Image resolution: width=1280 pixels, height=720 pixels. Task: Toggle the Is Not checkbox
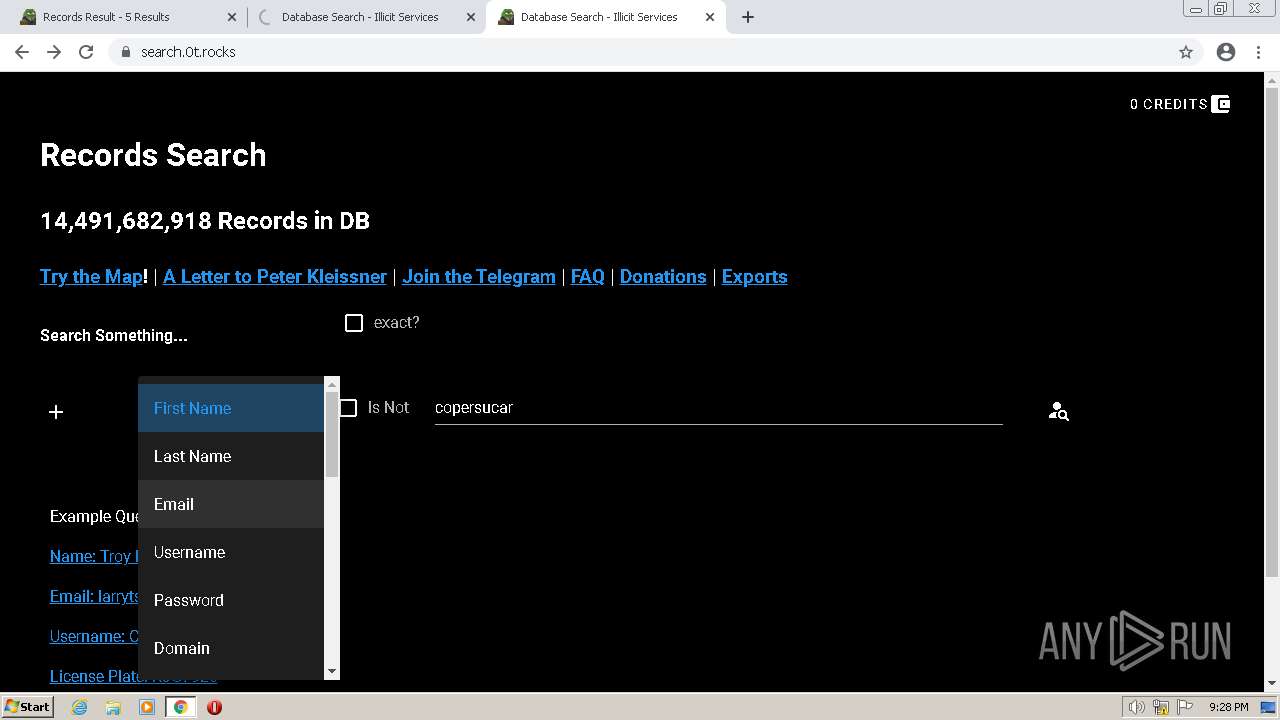(348, 408)
